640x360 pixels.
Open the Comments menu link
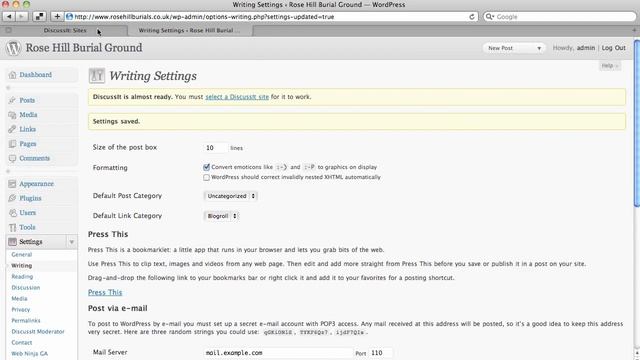click(x=34, y=158)
